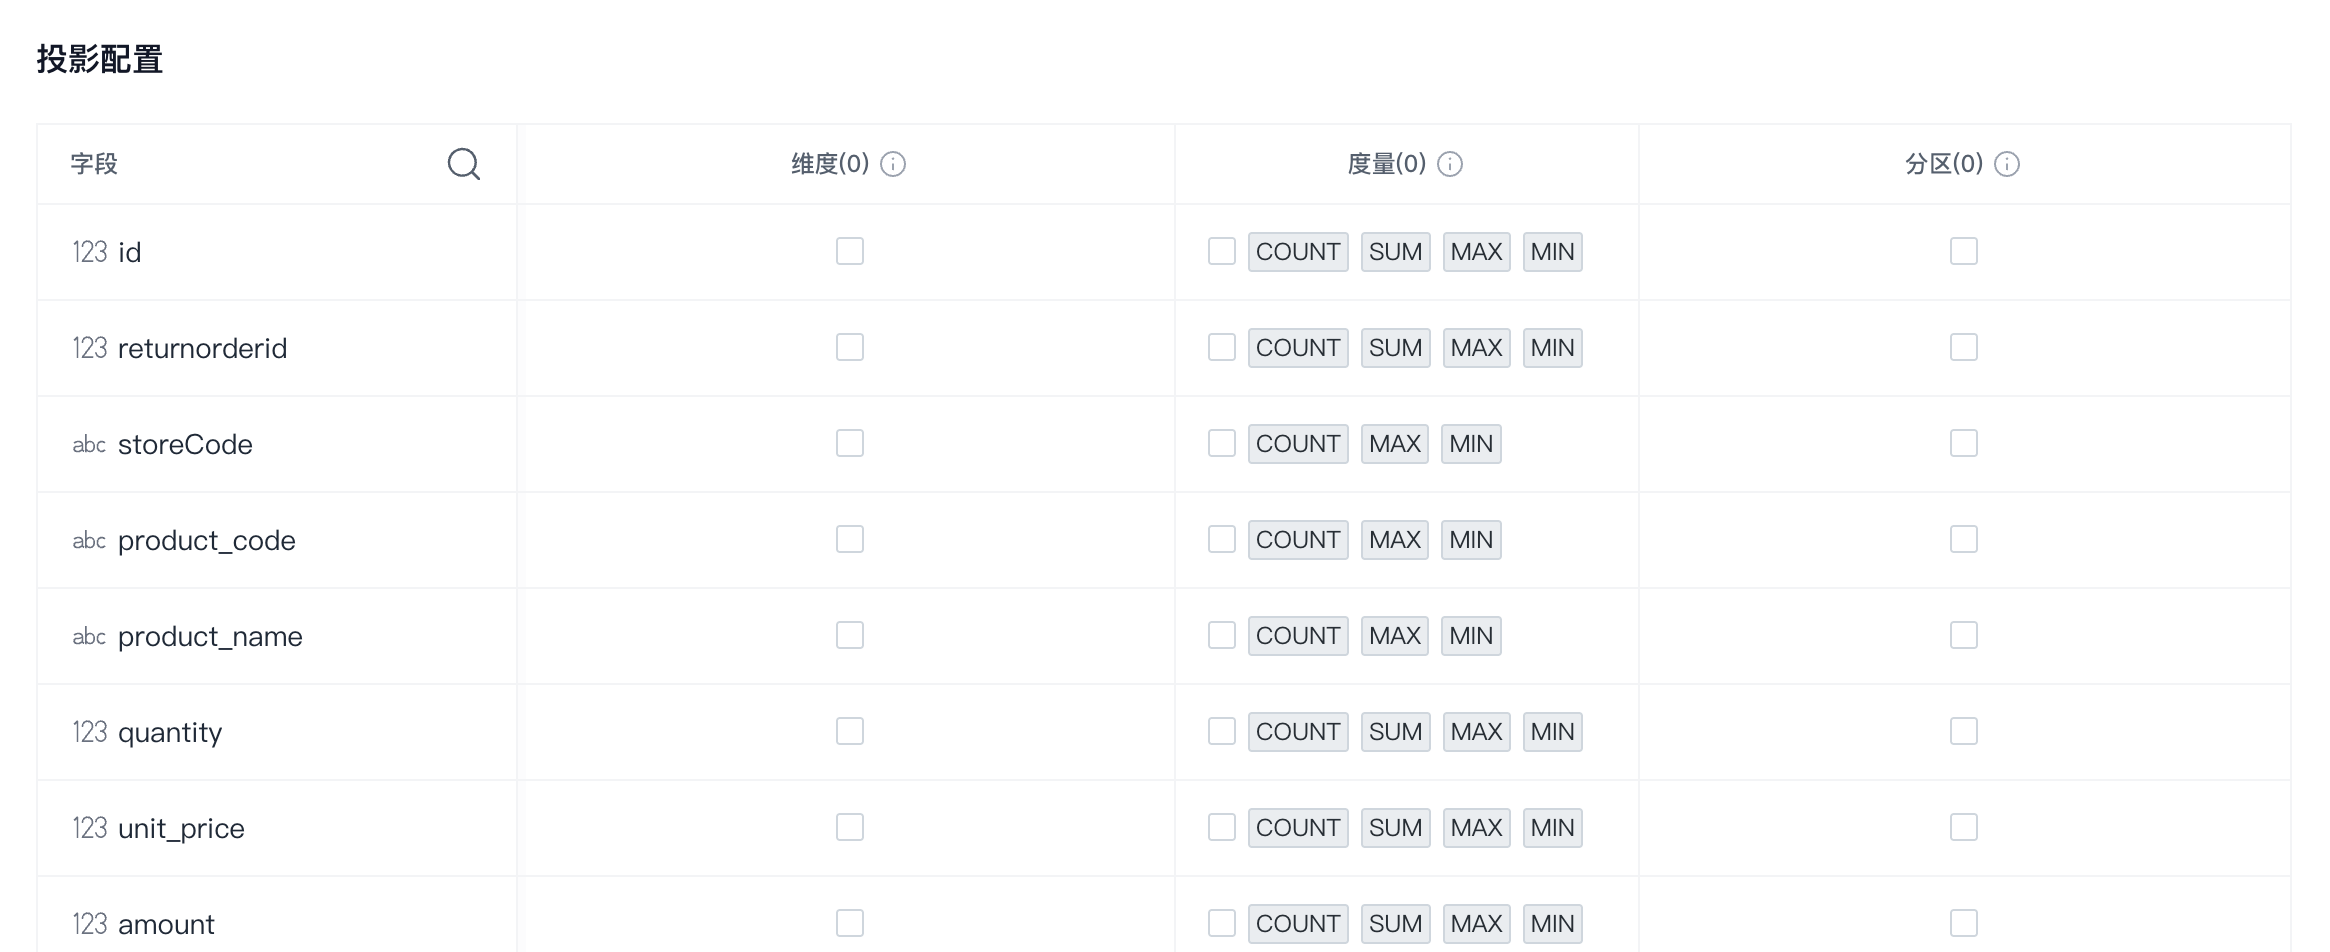Enable dimension checkbox for storeCode row
The width and height of the screenshot is (2330, 952).
(x=850, y=443)
